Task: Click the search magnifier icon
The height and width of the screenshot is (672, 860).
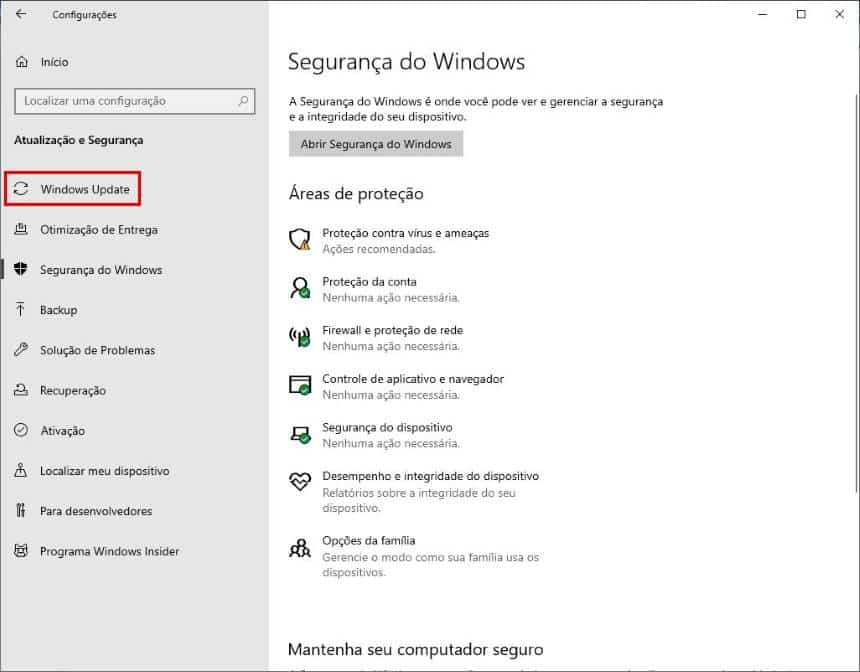Action: [x=243, y=101]
